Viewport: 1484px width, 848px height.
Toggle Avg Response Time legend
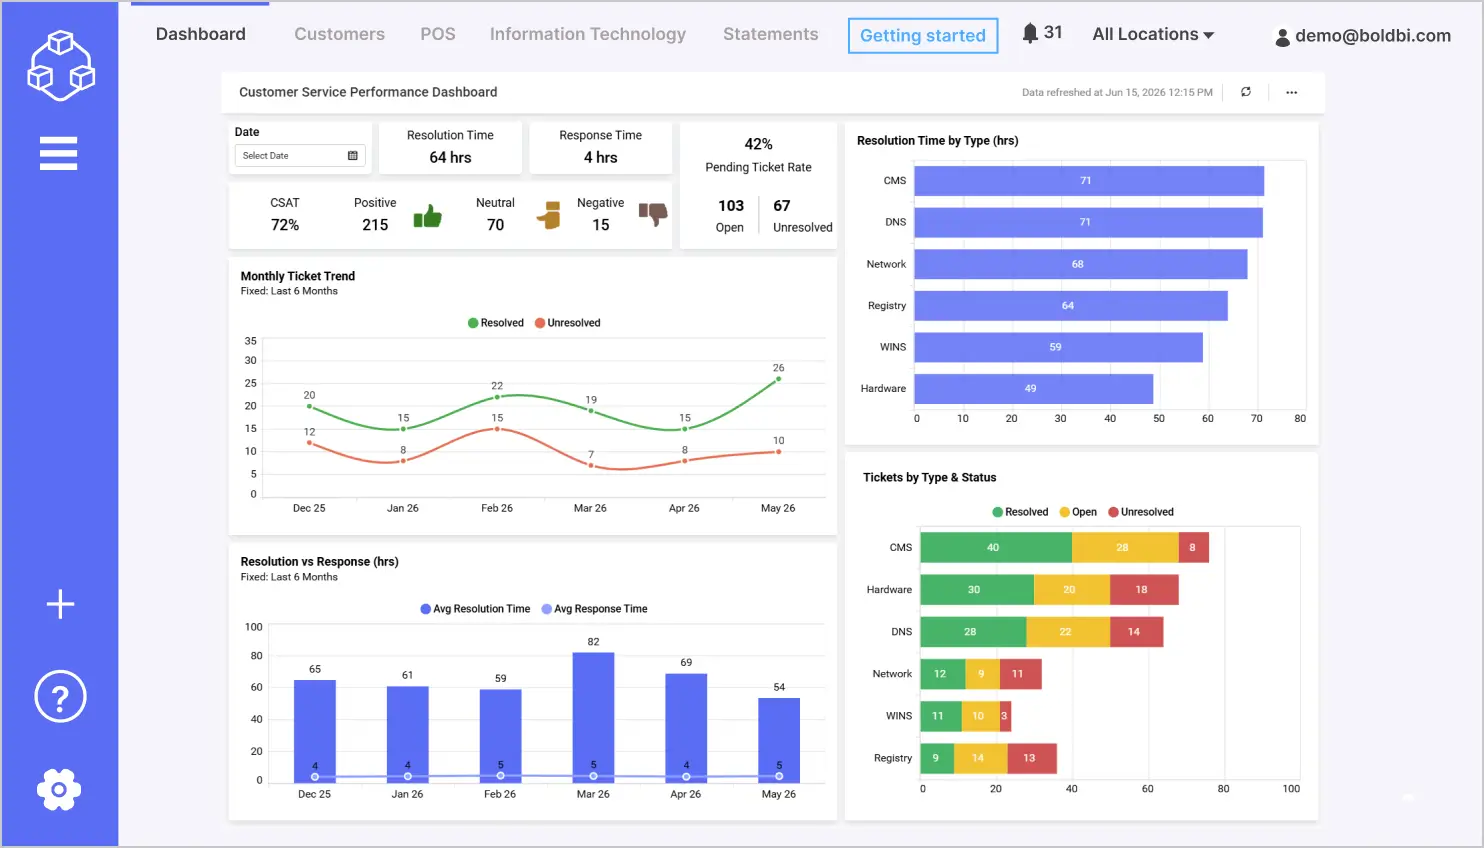tap(594, 609)
